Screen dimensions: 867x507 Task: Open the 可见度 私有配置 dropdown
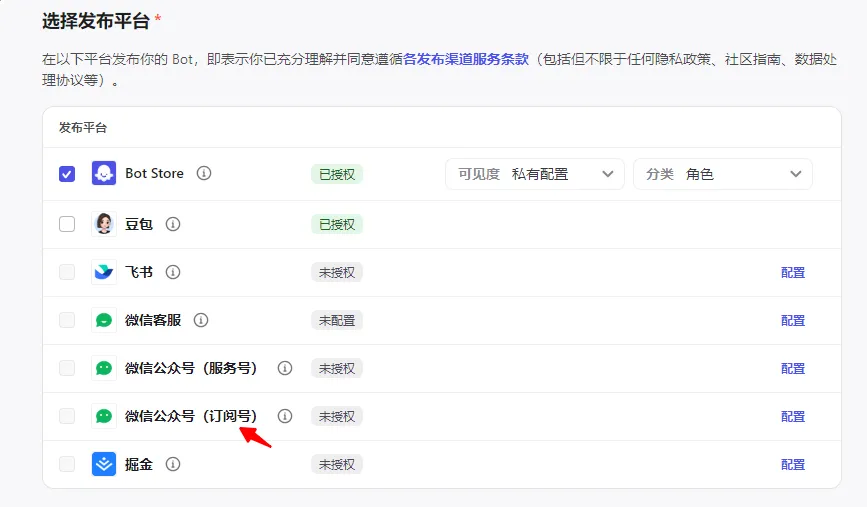tap(534, 174)
